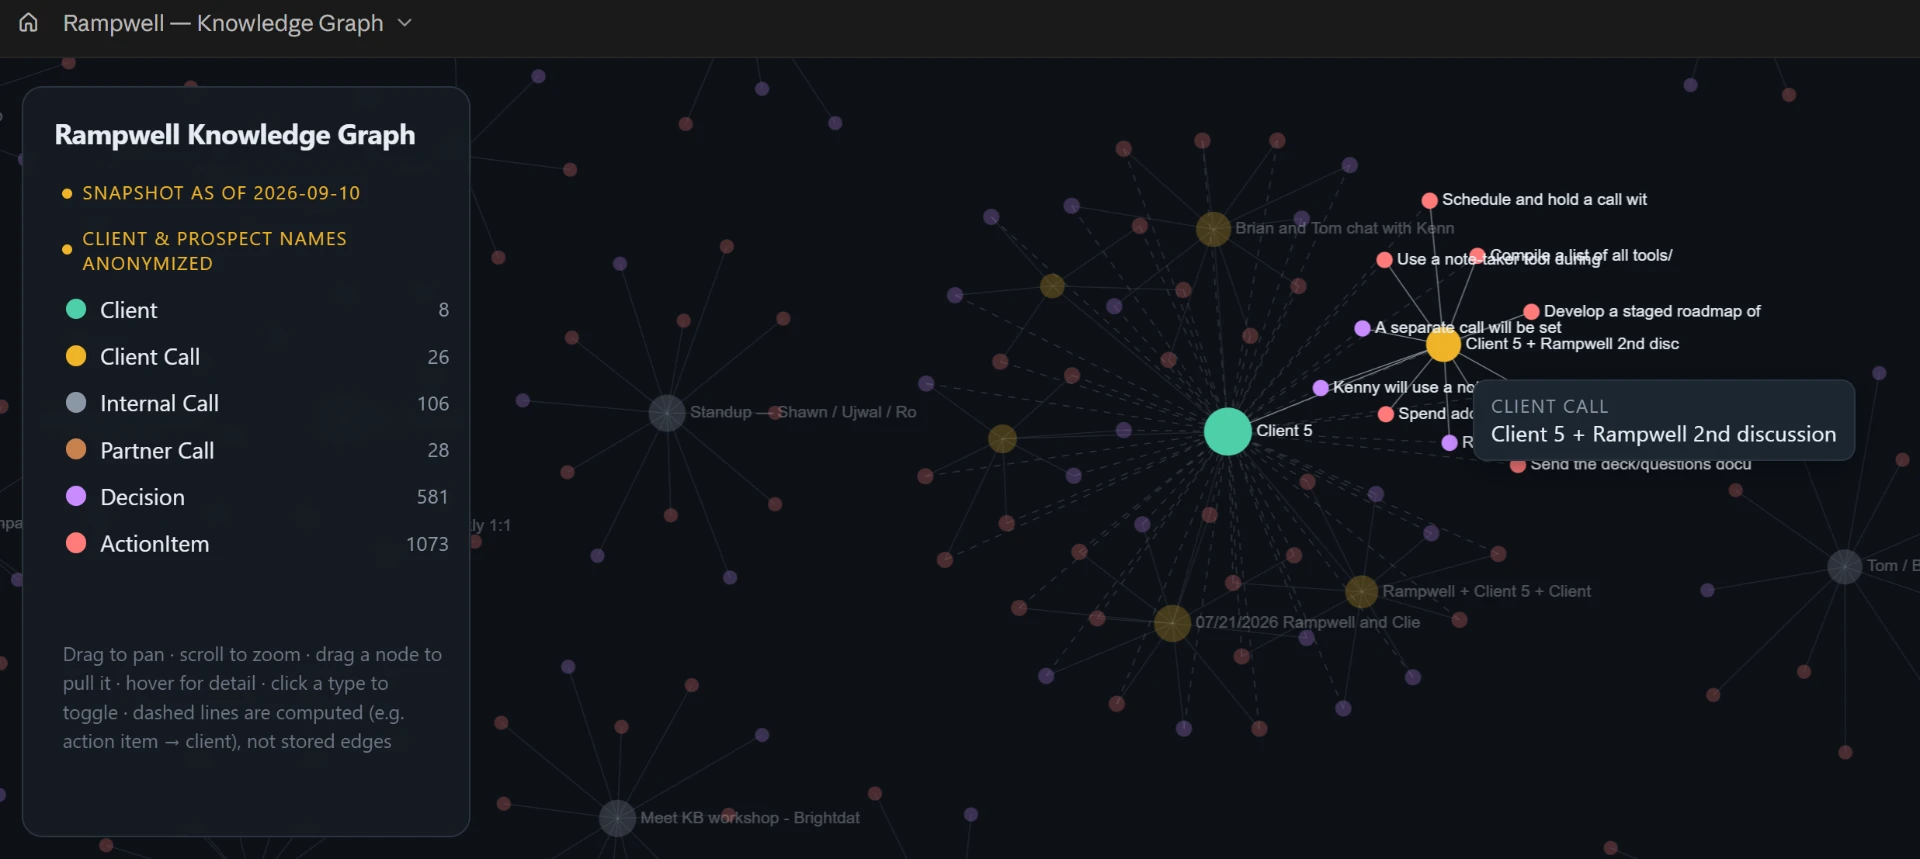Click the Develop a staged roadmap action node
1920x859 pixels.
1531,312
